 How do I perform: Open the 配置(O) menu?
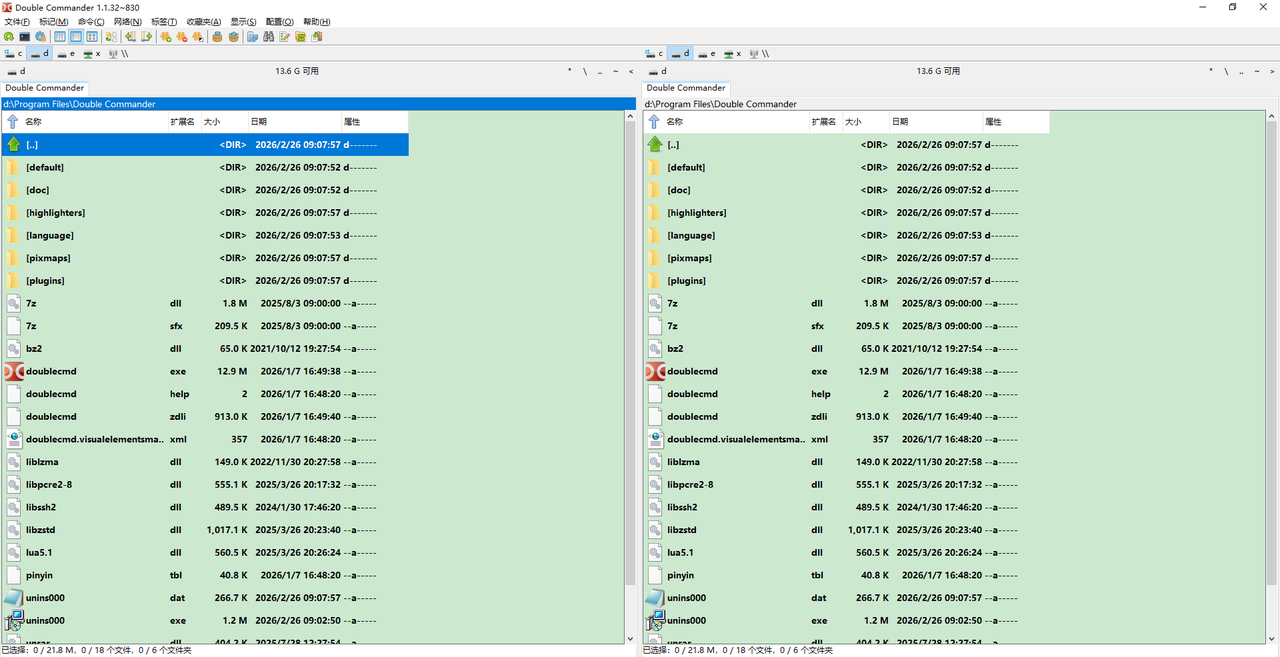[280, 21]
